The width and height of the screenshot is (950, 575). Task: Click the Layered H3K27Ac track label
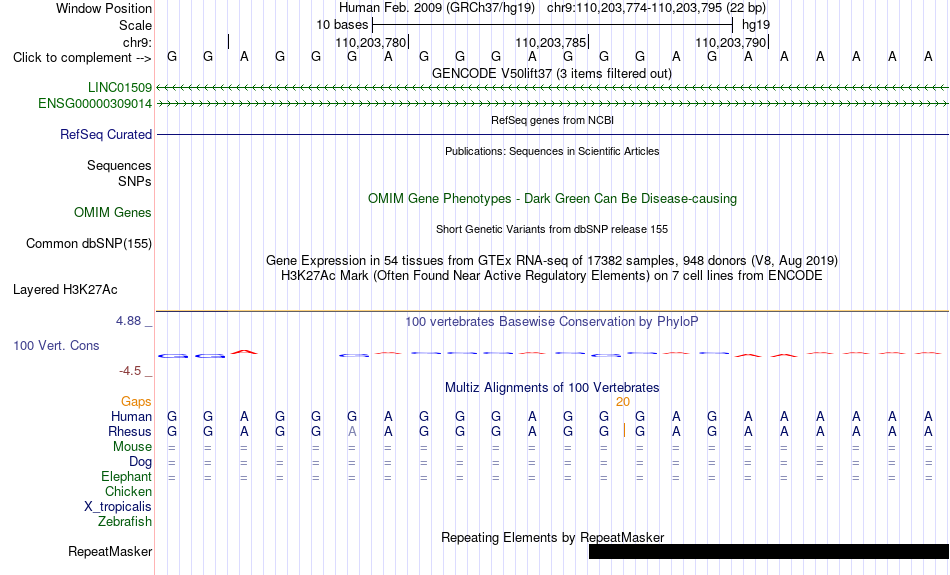(x=65, y=290)
